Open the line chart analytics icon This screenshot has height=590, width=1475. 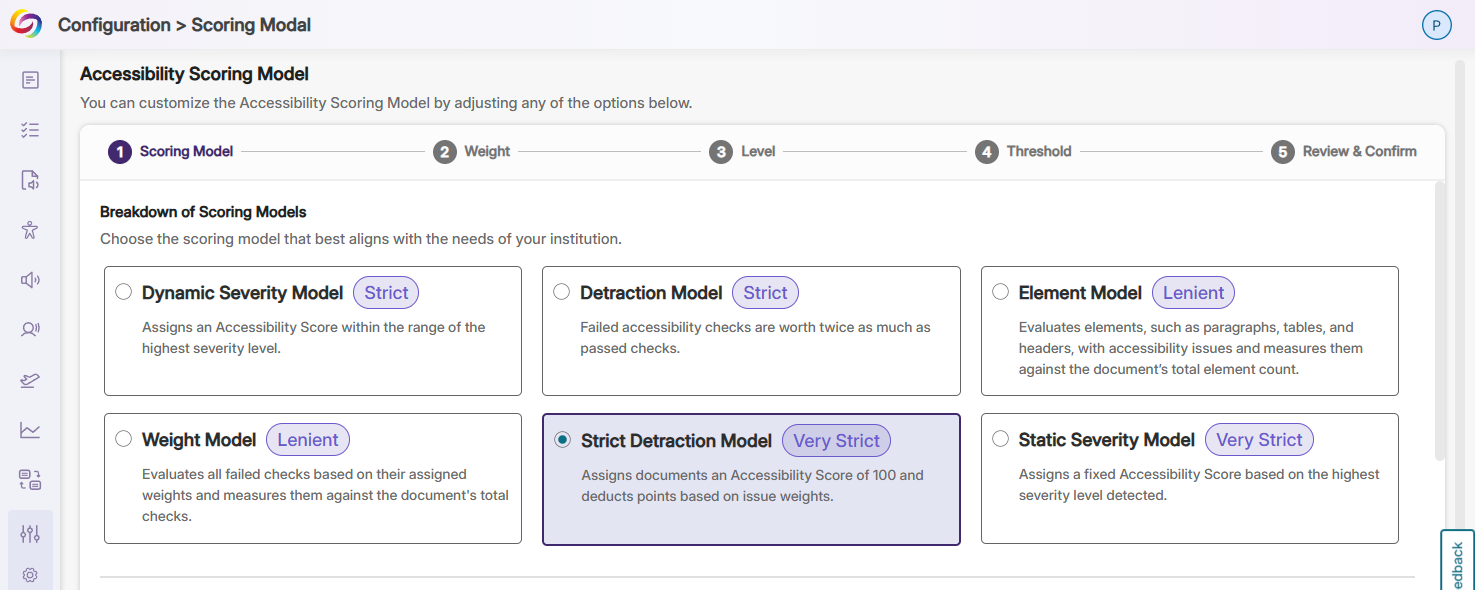pos(30,430)
